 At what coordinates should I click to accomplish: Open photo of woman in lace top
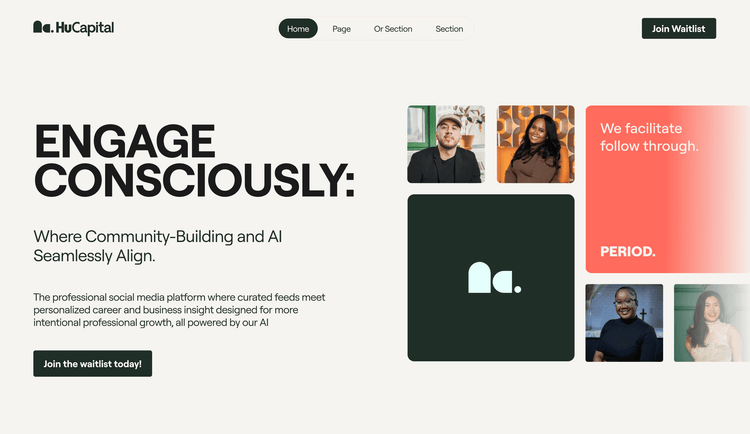coord(712,323)
